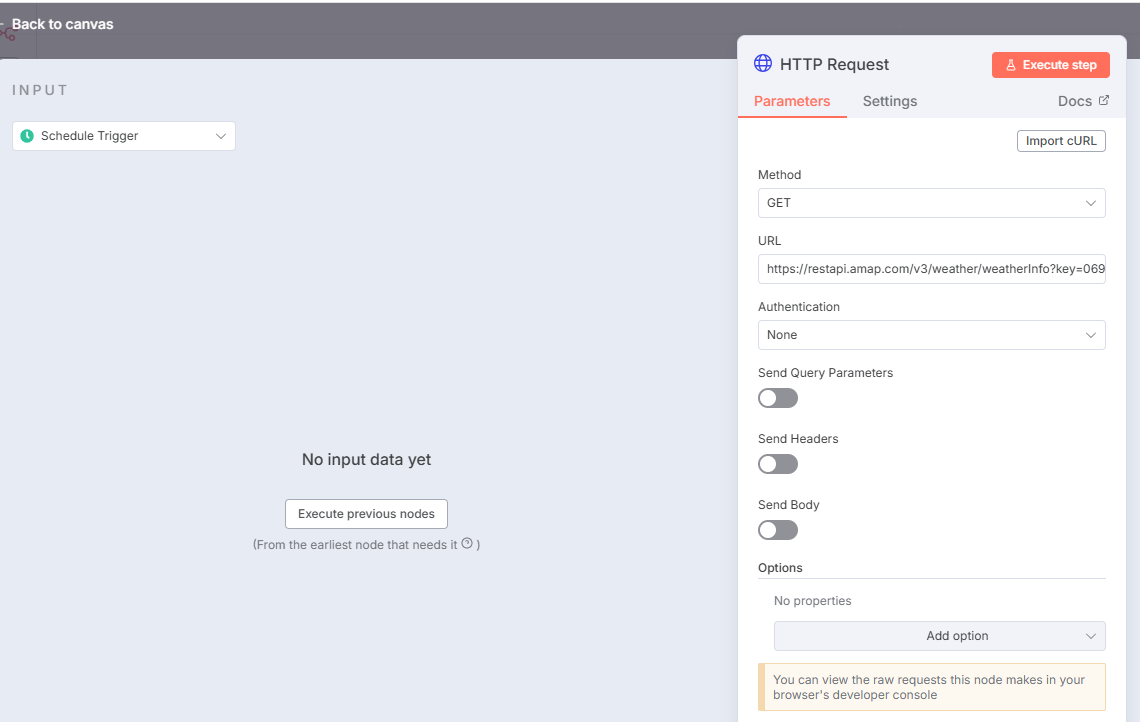This screenshot has height=722, width=1140.
Task: Toggle the Send Body switch
Action: point(778,530)
